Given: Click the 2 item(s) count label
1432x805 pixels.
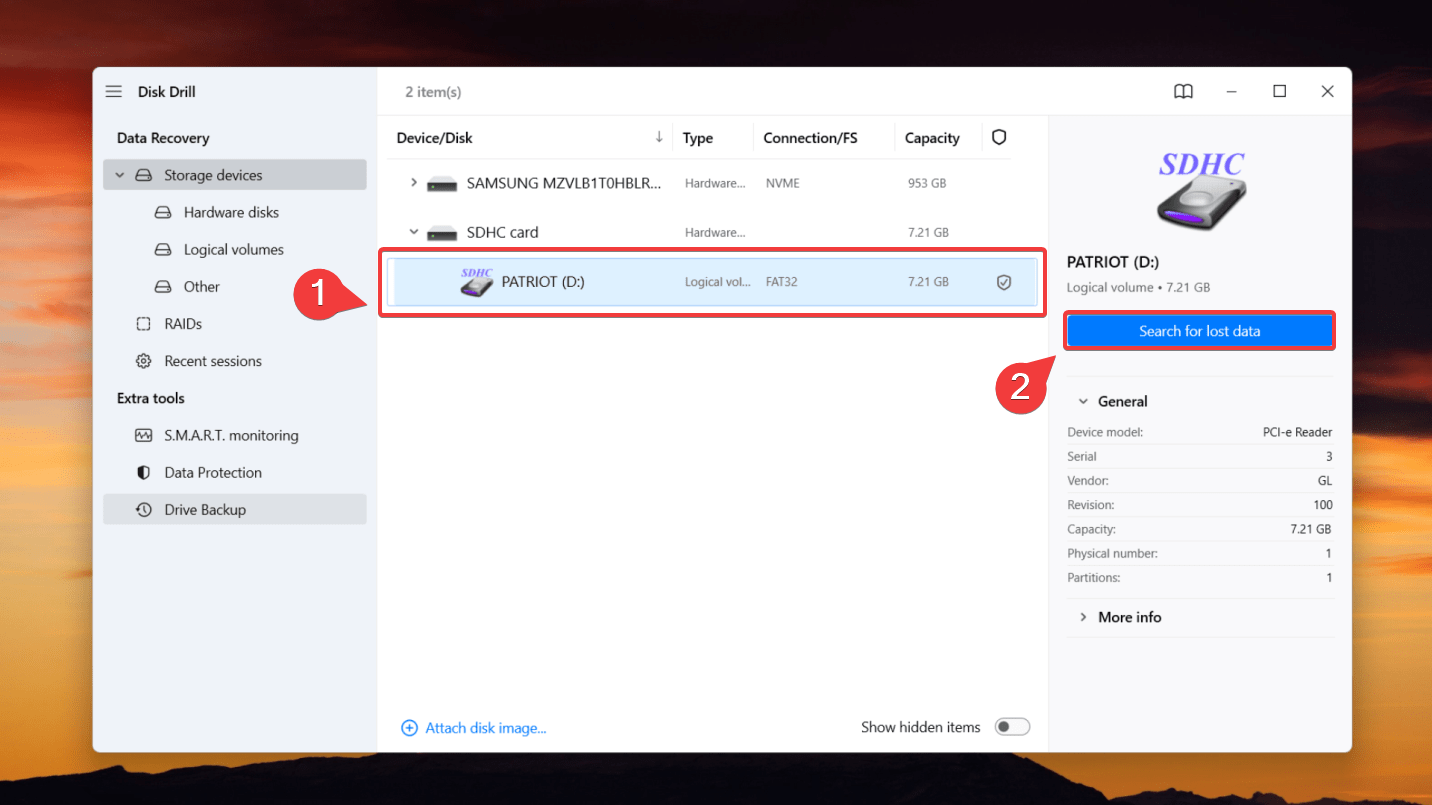Looking at the screenshot, I should coord(433,92).
